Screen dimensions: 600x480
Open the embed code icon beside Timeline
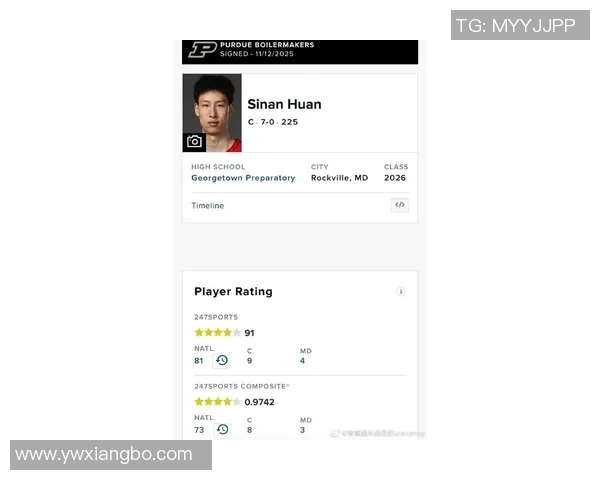(399, 205)
